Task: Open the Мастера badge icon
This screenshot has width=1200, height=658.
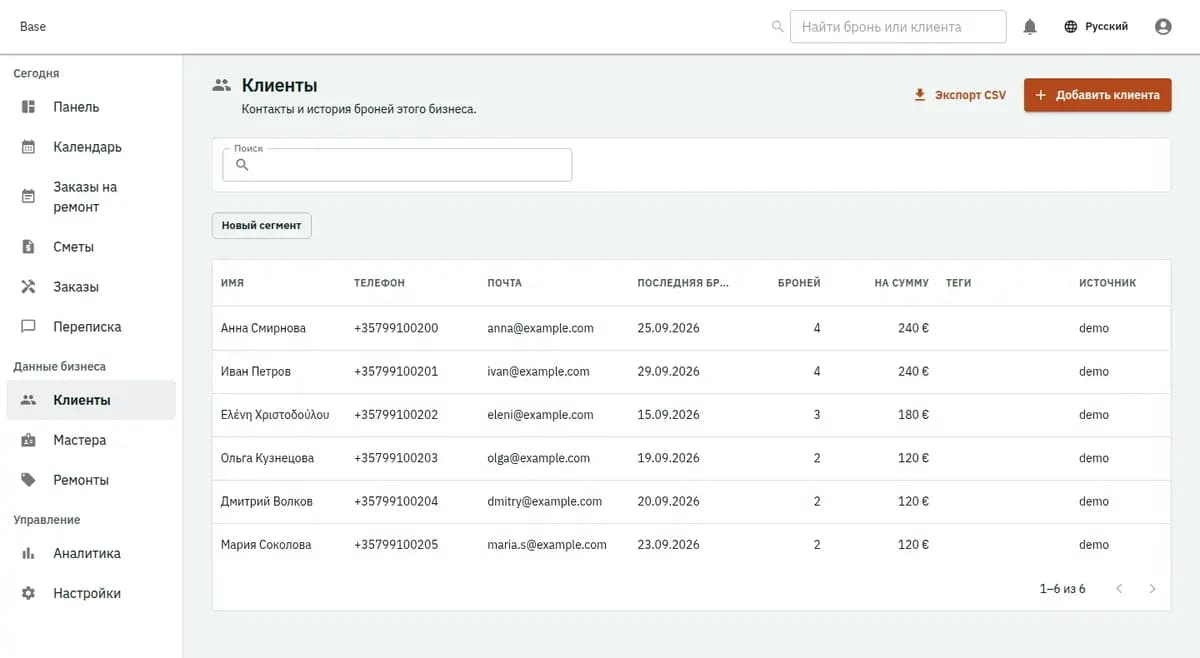Action: pyautogui.click(x=28, y=440)
